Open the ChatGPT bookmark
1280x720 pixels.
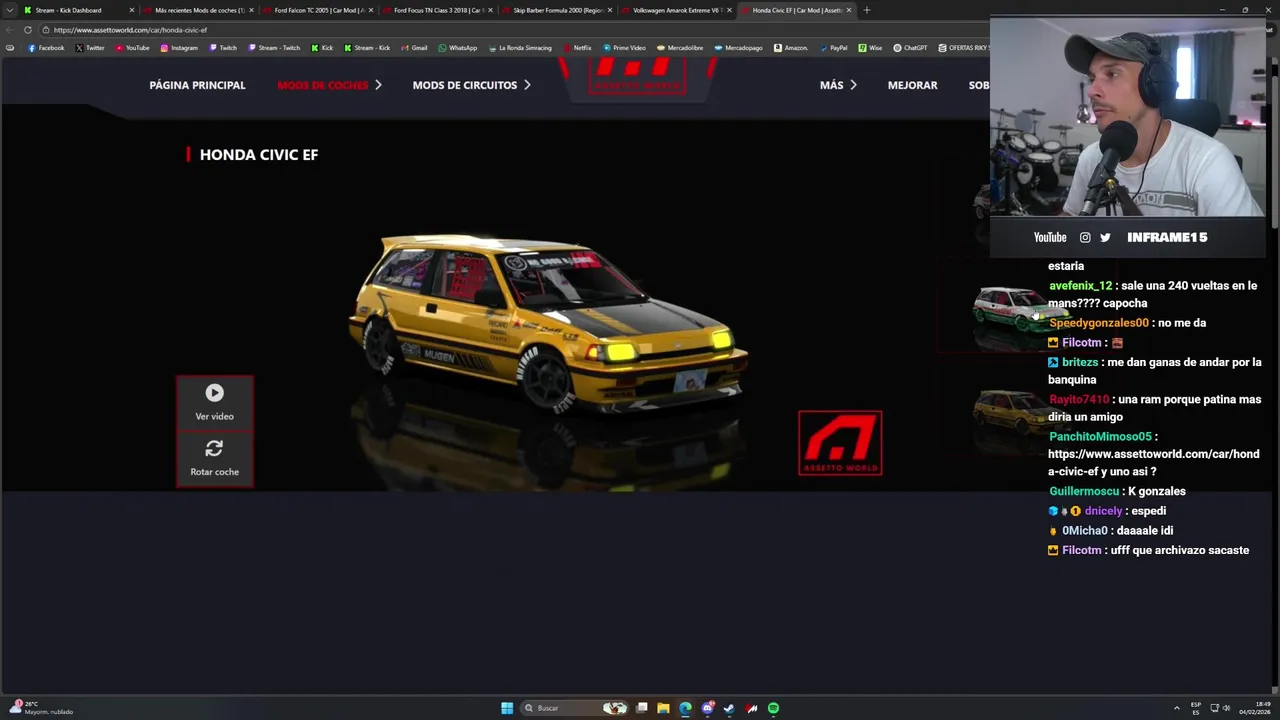tap(911, 48)
